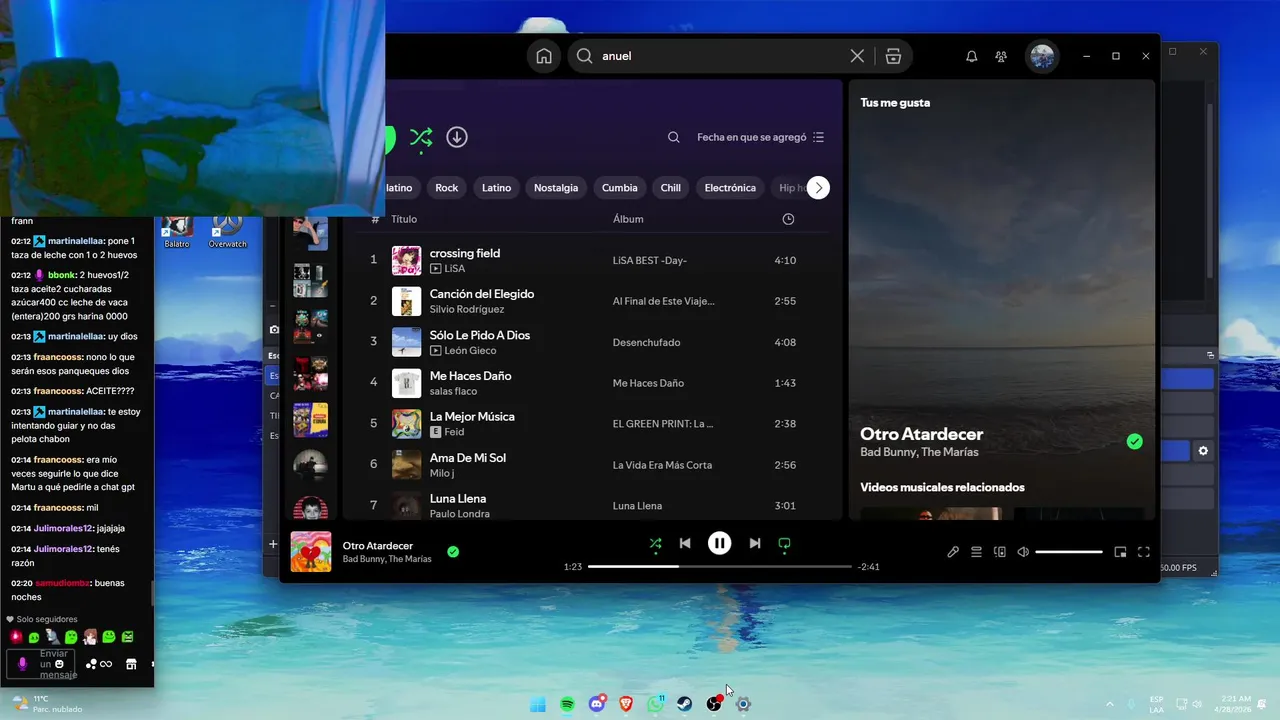
Task: Open 'La Vida Era Más Corta' album
Action: point(662,465)
